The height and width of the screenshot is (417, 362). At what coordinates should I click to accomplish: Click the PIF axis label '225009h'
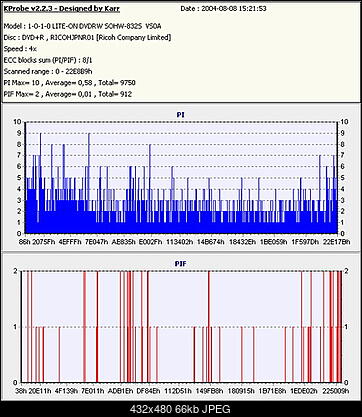[335, 391]
